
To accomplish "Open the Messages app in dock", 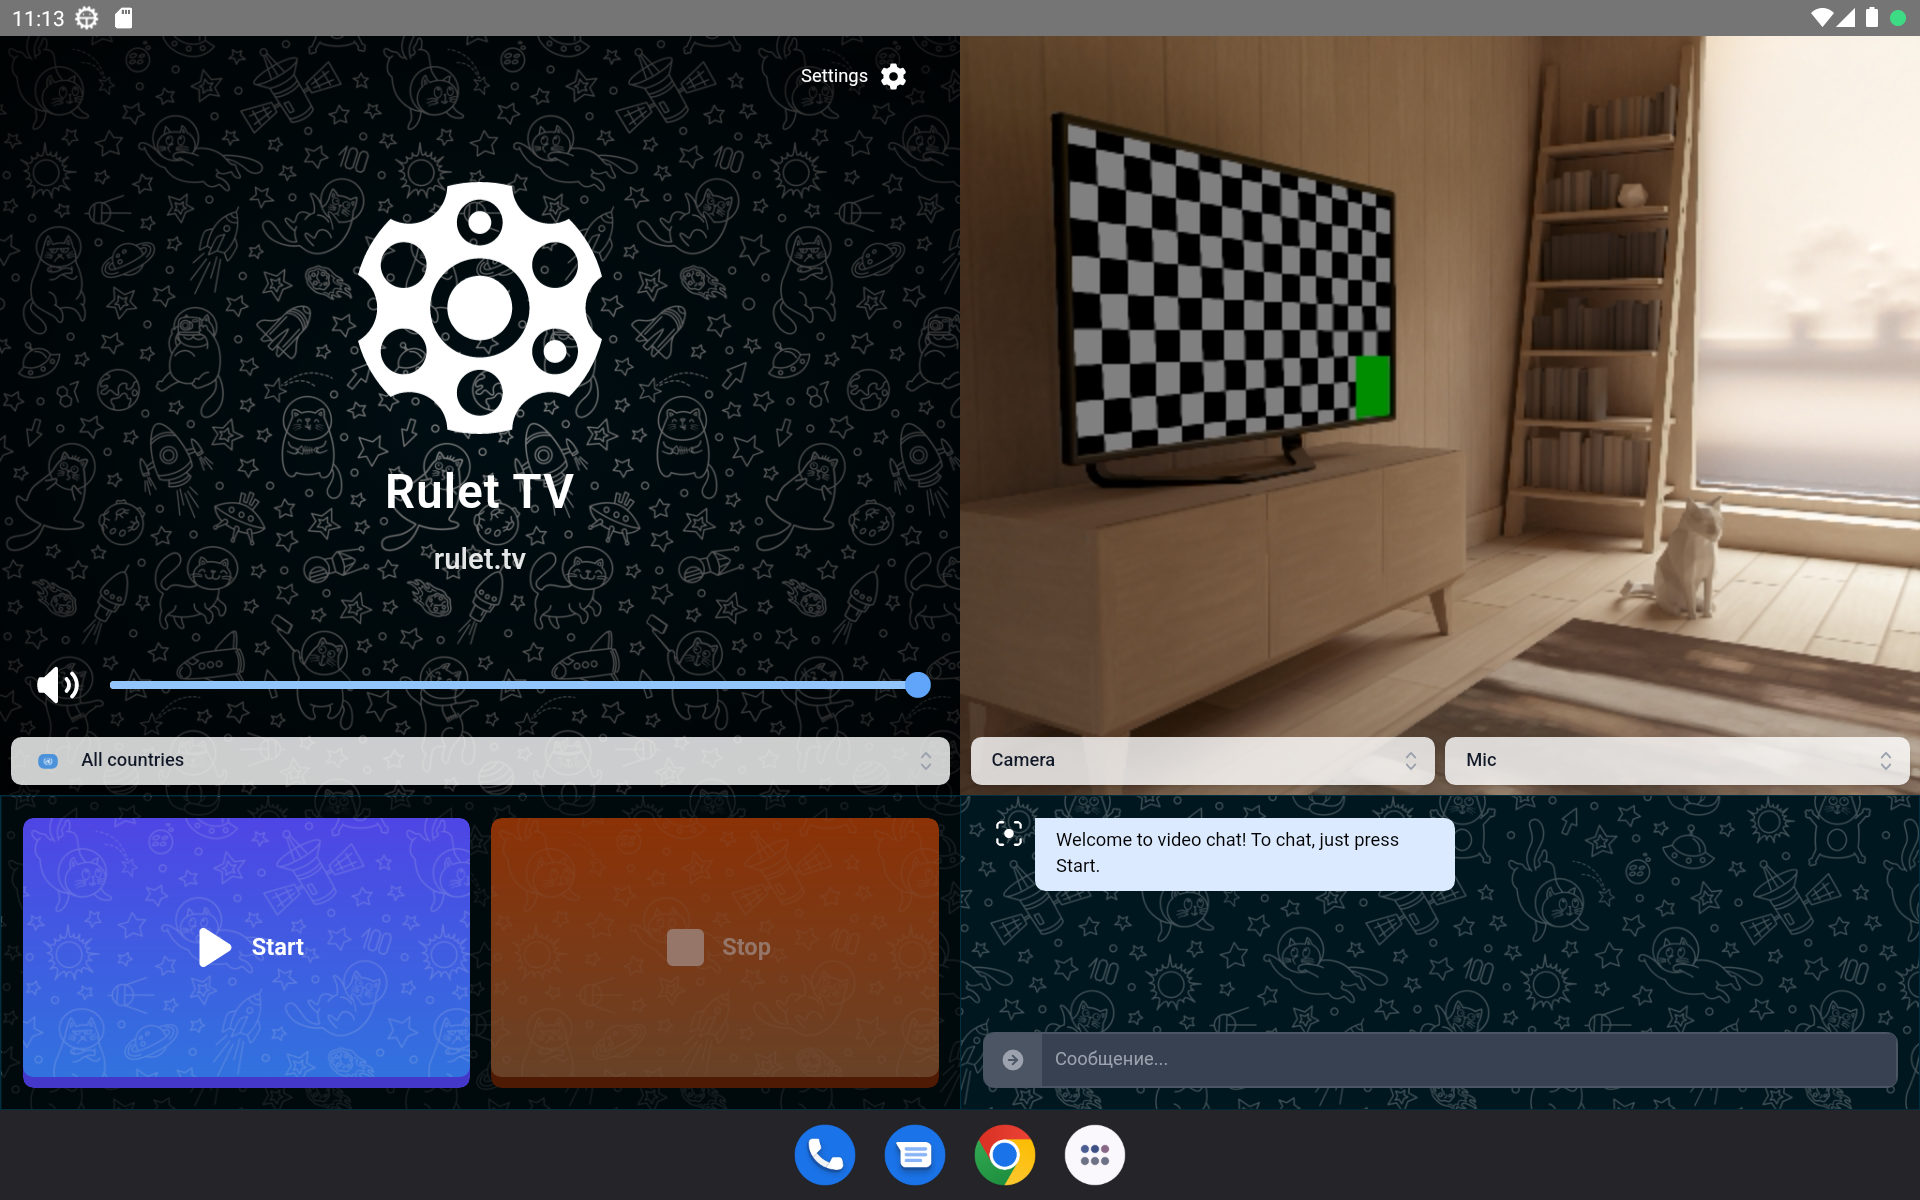I will (915, 1155).
